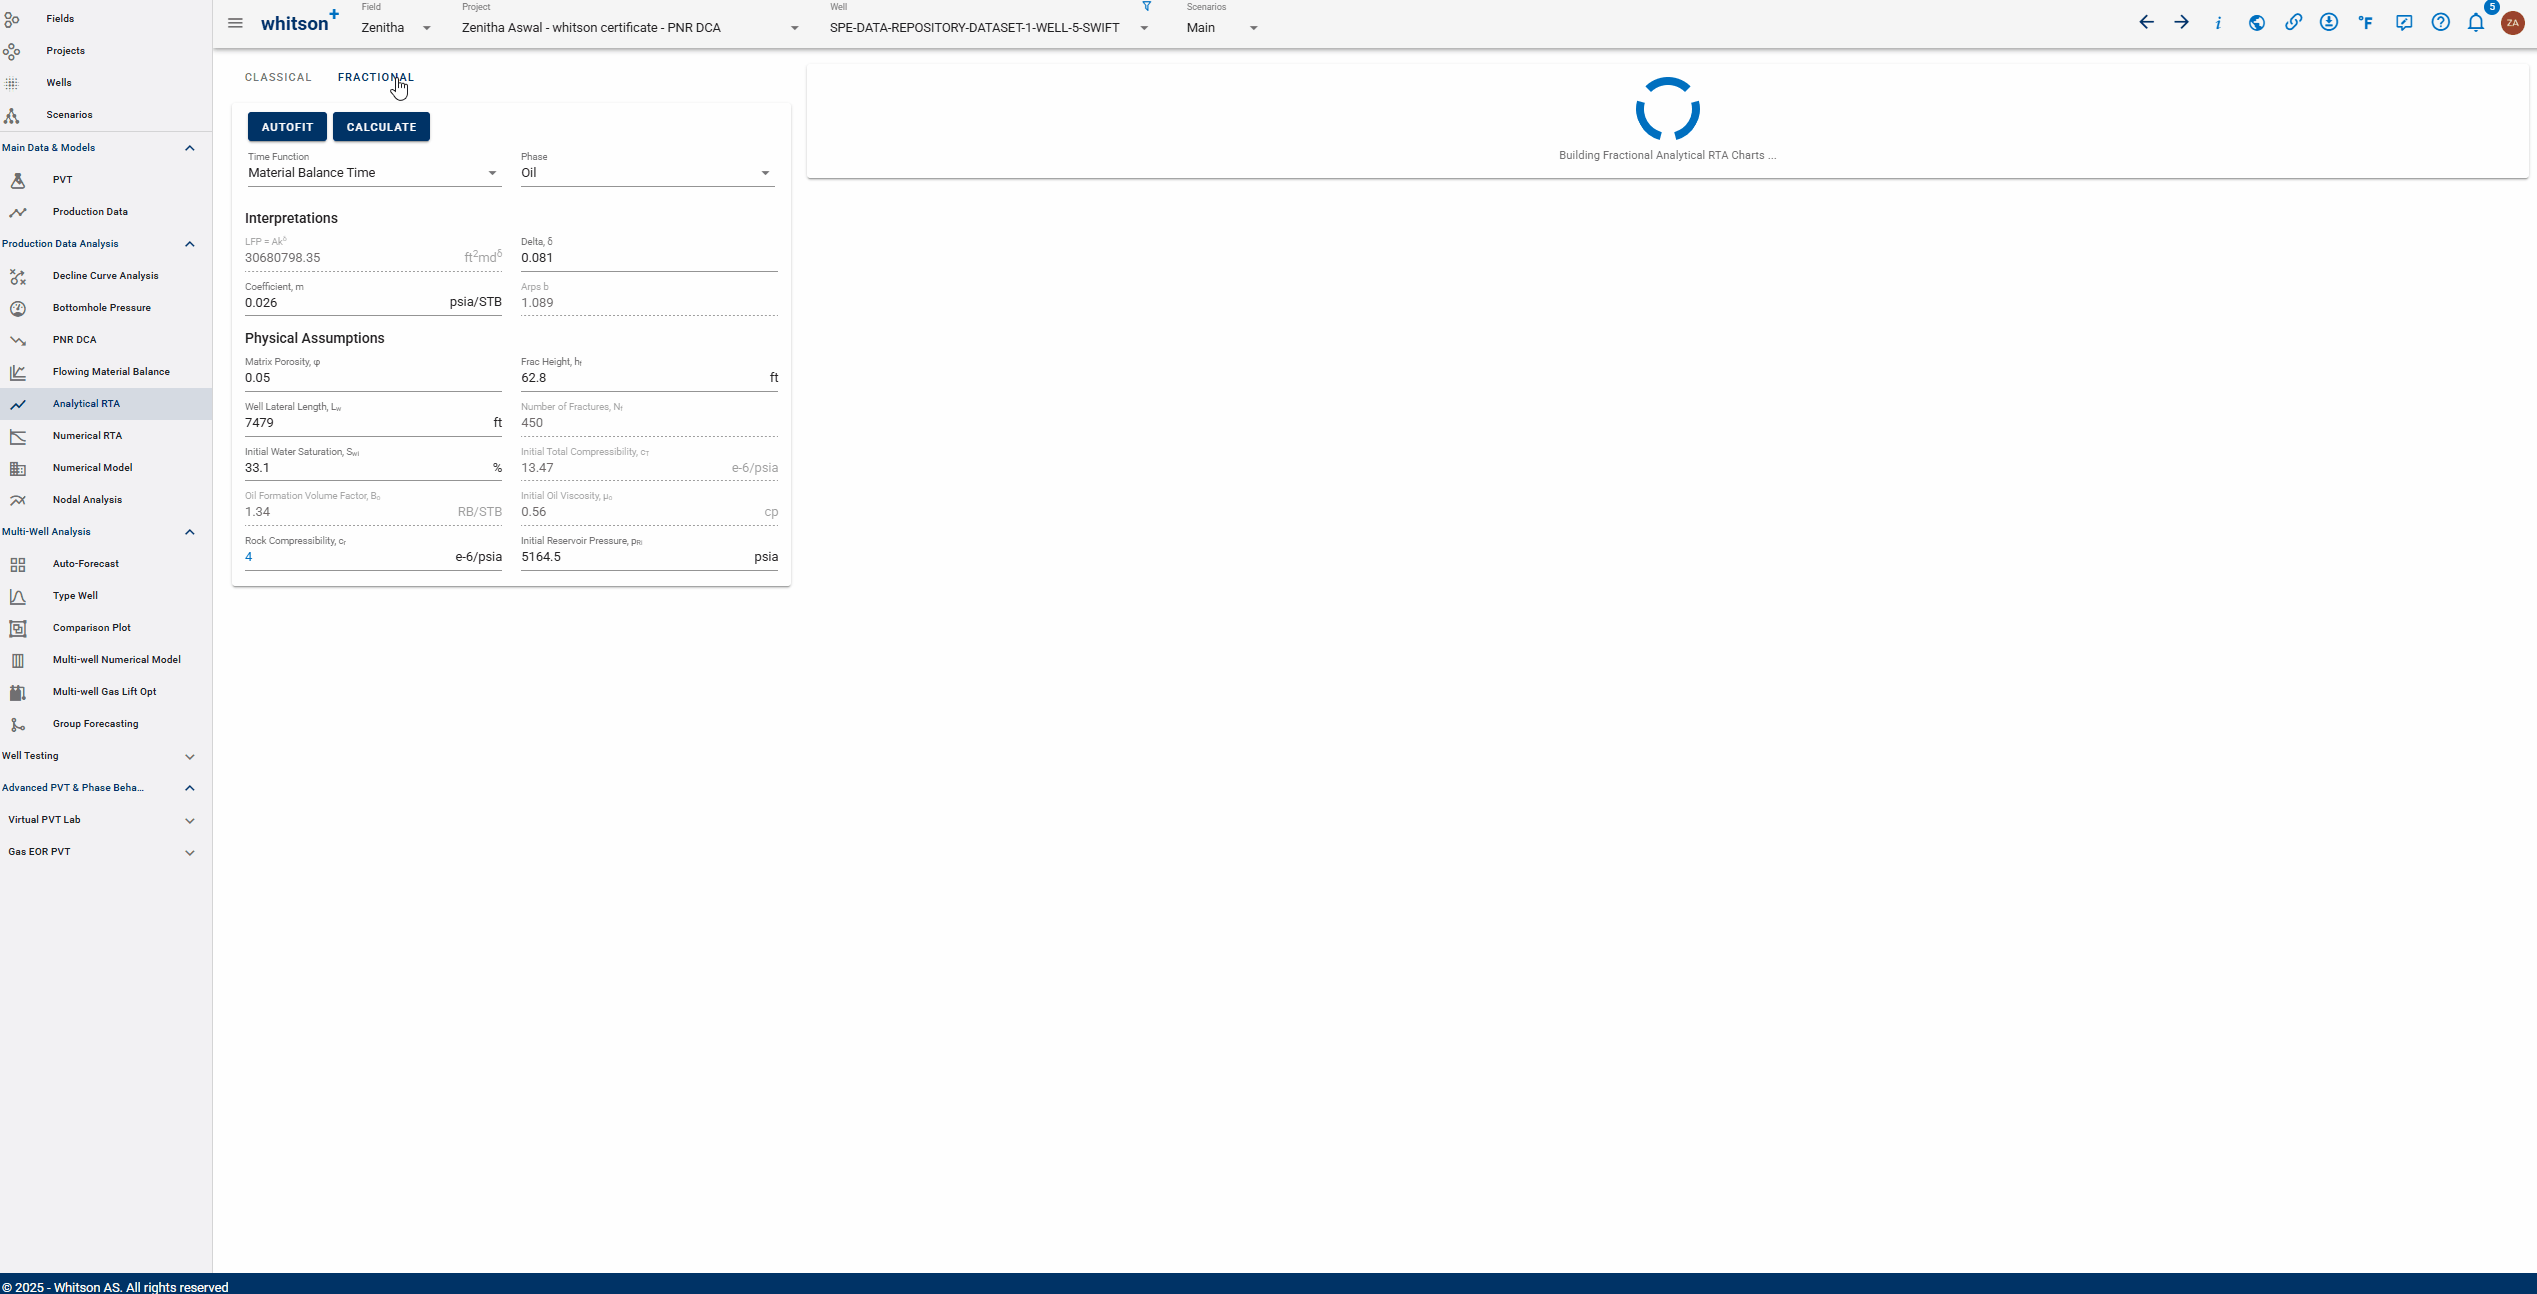
Task: Click the Autofit button
Action: [287, 127]
